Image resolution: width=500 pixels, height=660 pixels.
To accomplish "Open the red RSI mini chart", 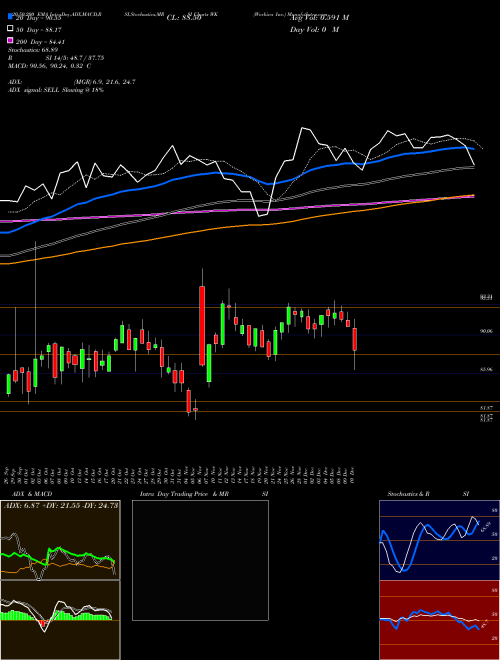I will click(x=439, y=620).
